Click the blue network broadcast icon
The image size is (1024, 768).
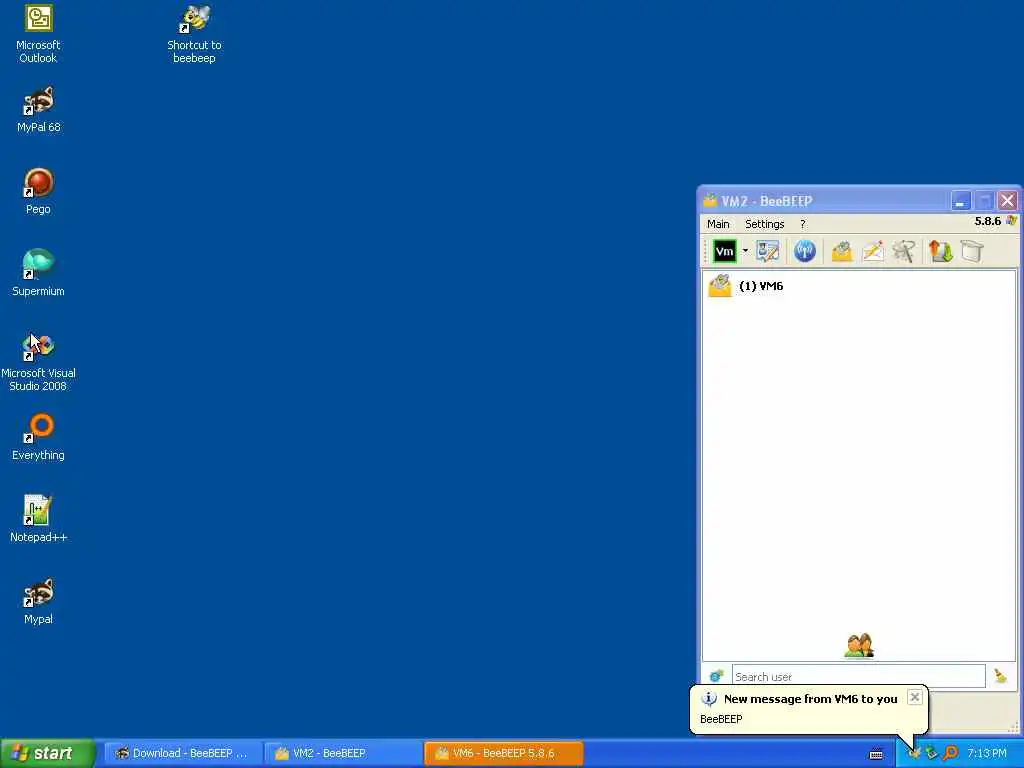pos(805,251)
